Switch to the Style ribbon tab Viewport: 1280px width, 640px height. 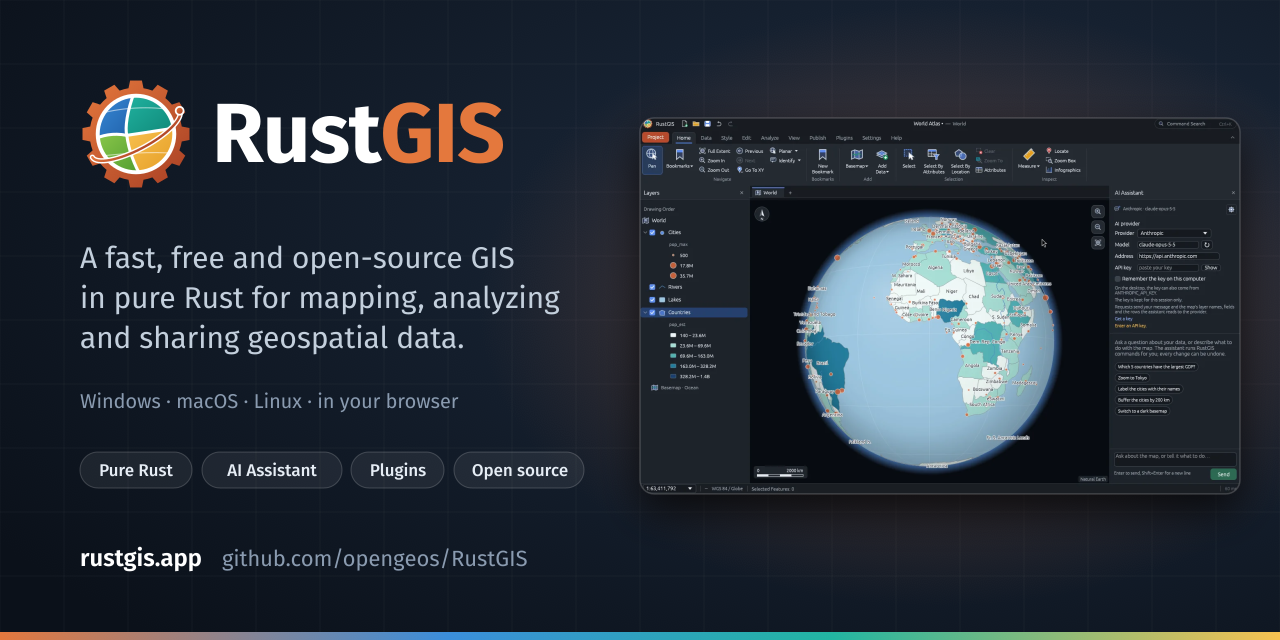(726, 138)
